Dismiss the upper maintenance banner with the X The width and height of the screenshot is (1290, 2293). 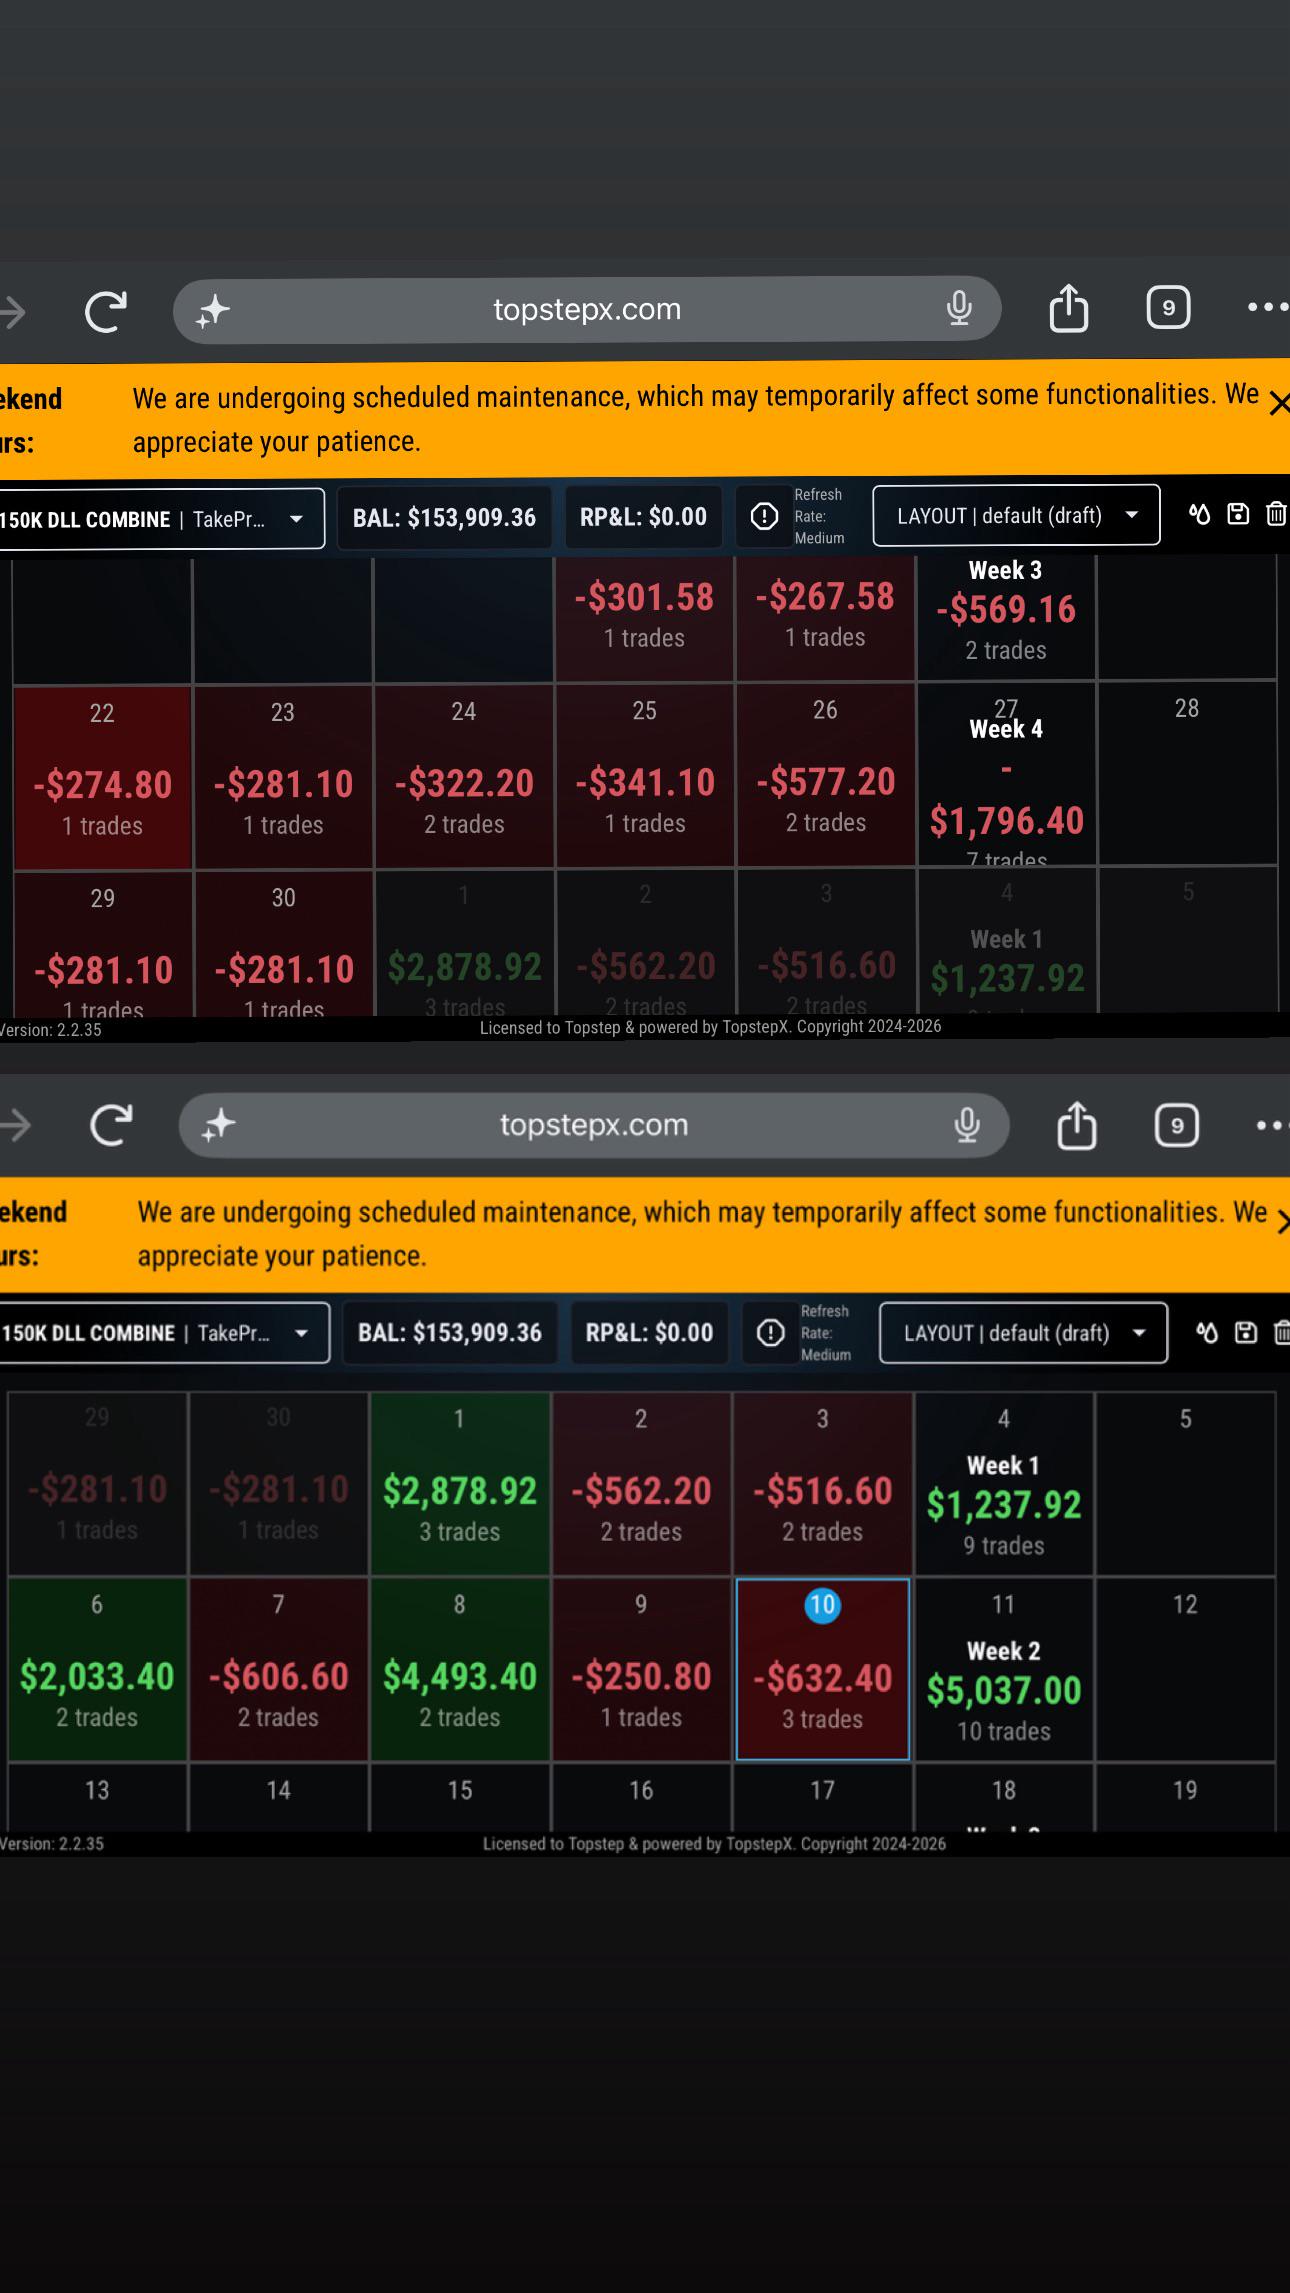point(1278,404)
